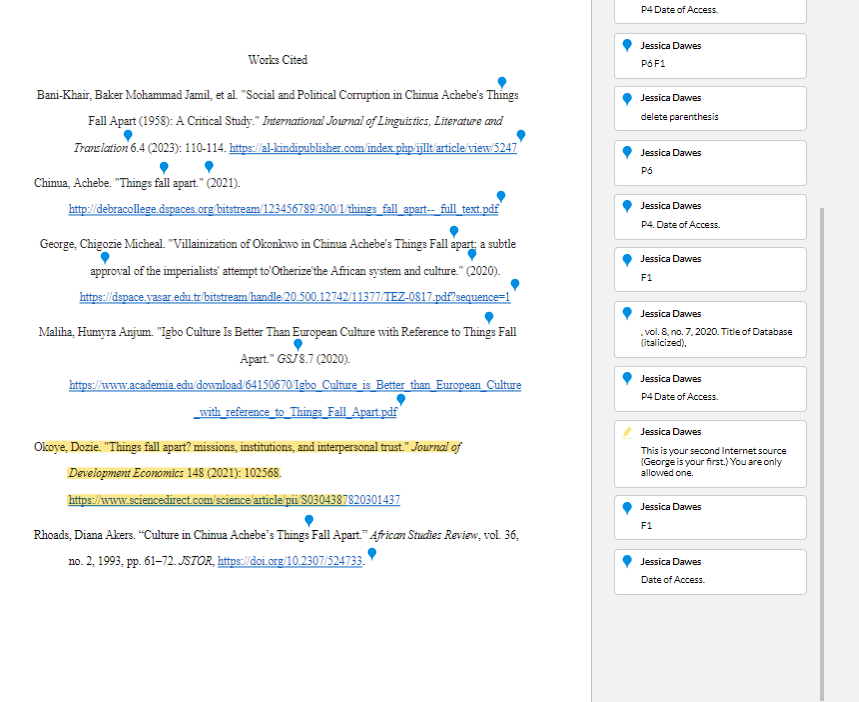859x702 pixels.
Task: Select the comment pin above "GSJ 8.7 (2020)"
Action: [x=298, y=345]
